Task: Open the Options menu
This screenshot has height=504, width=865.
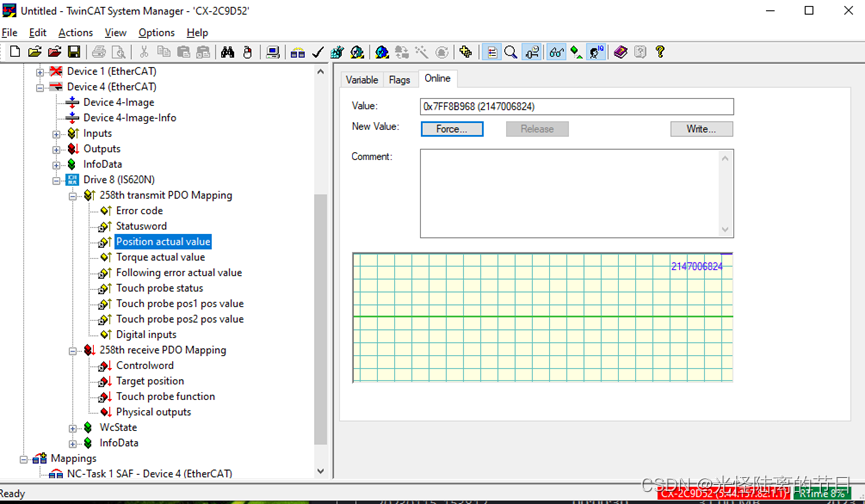Action: coord(156,33)
